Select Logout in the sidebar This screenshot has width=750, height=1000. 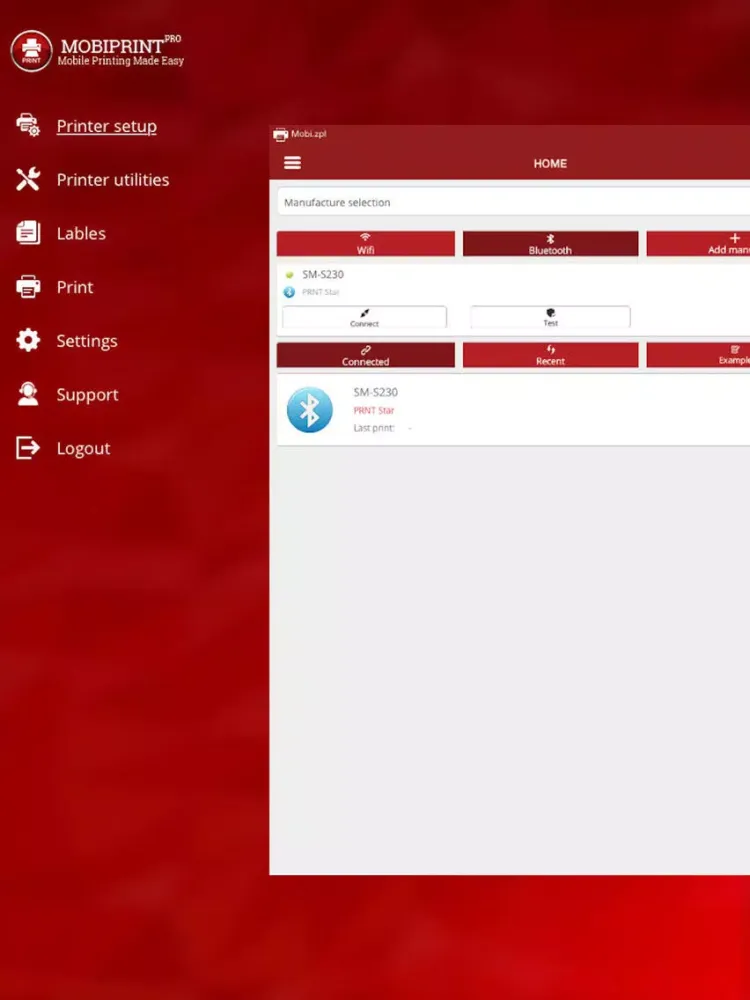click(84, 448)
